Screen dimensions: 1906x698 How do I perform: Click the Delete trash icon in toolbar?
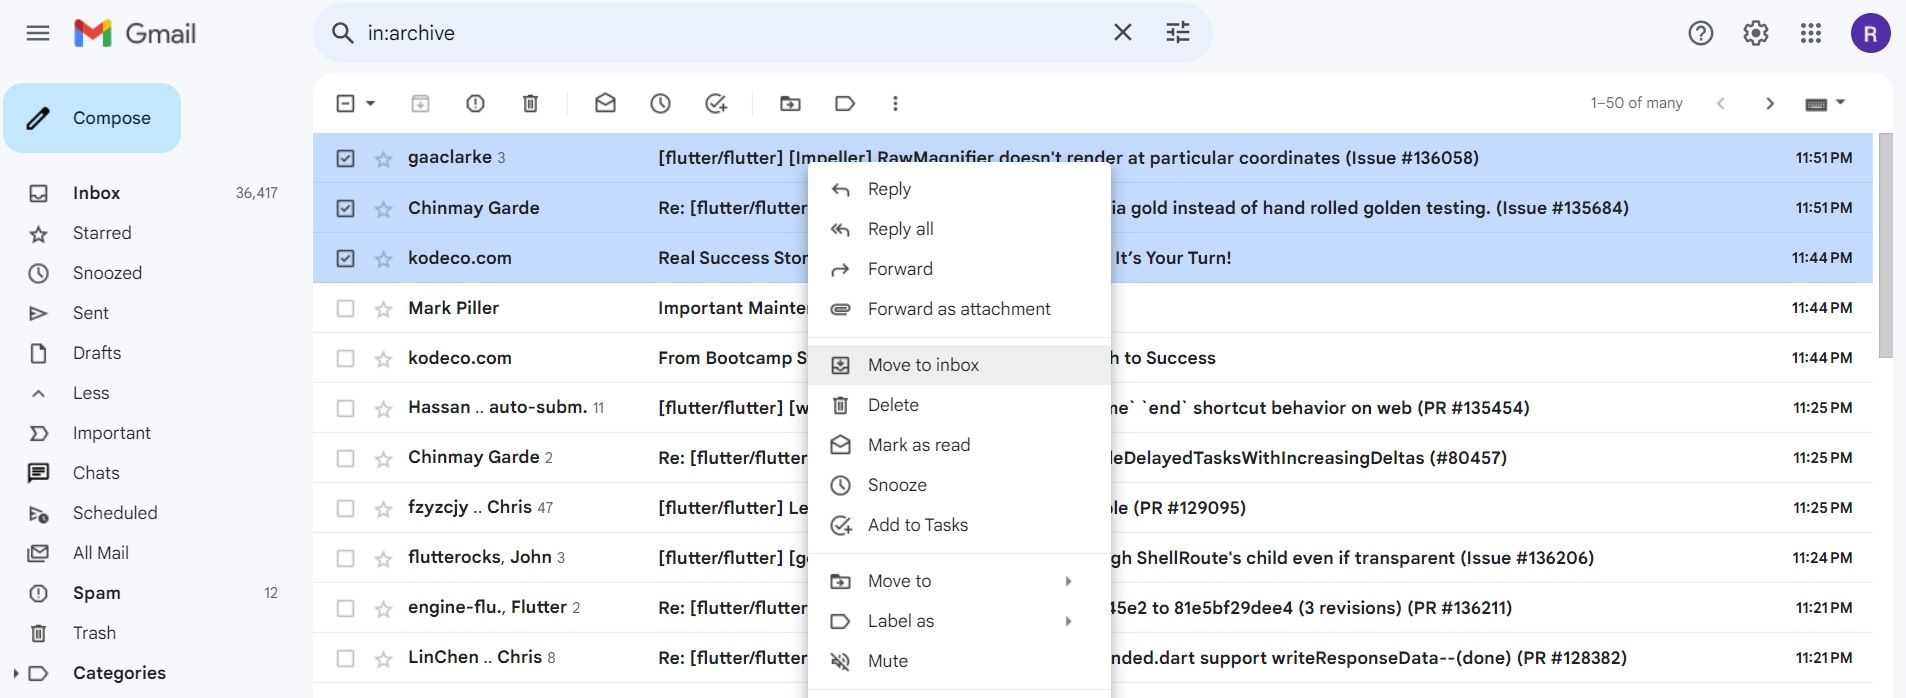point(530,103)
